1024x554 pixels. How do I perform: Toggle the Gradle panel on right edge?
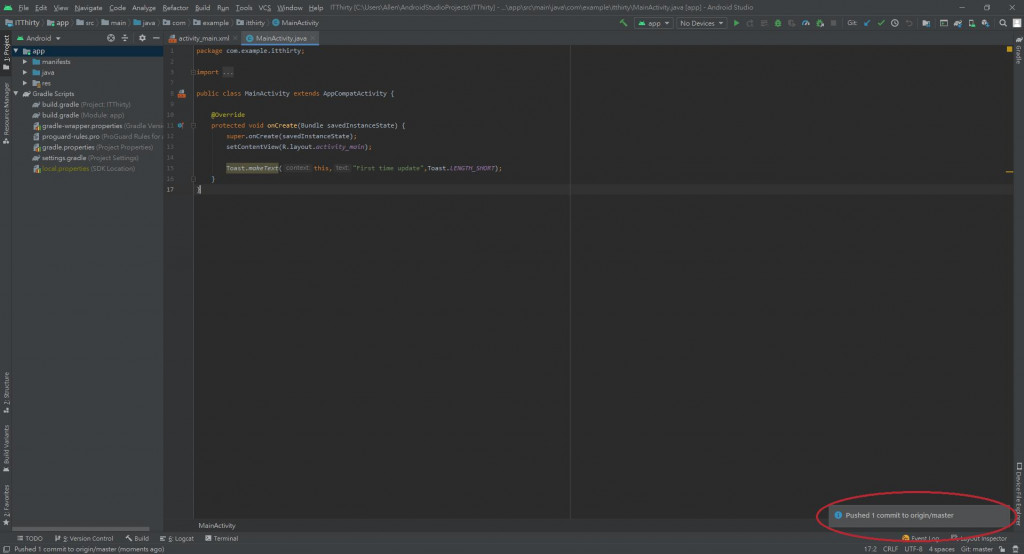[x=1018, y=50]
